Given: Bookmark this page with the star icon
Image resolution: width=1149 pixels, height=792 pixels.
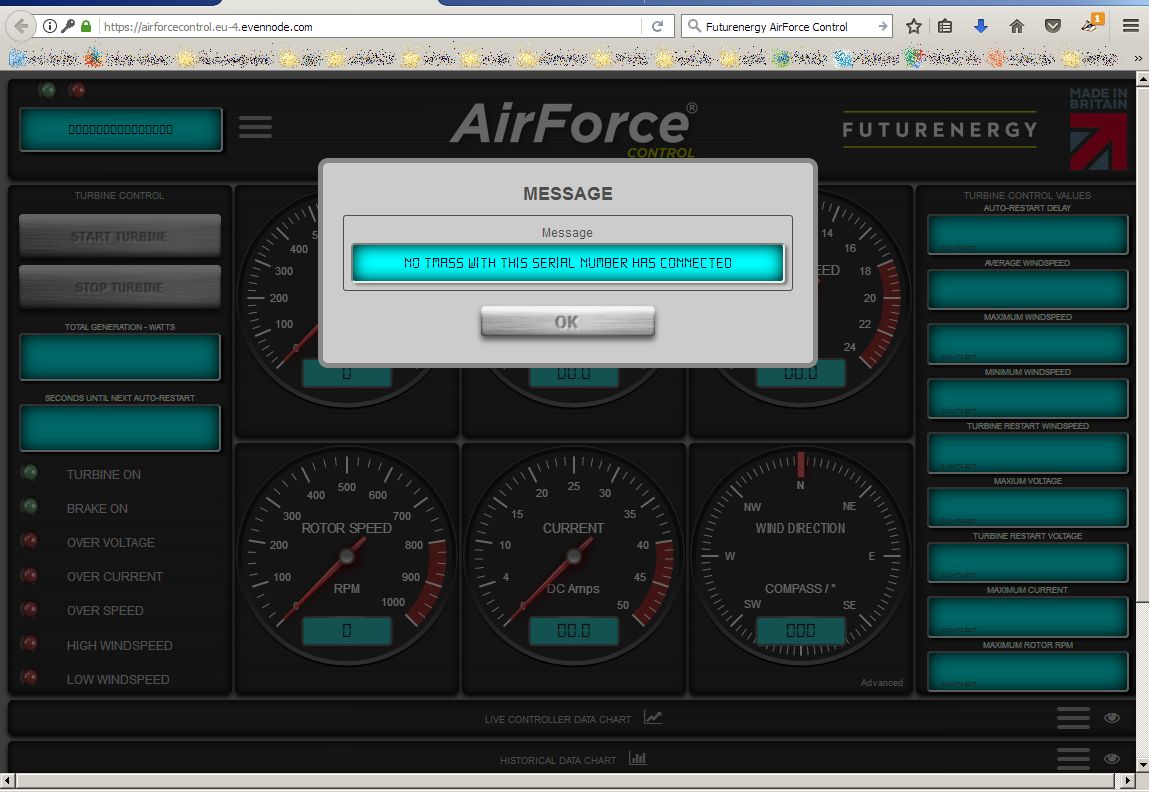Looking at the screenshot, I should click(x=913, y=26).
